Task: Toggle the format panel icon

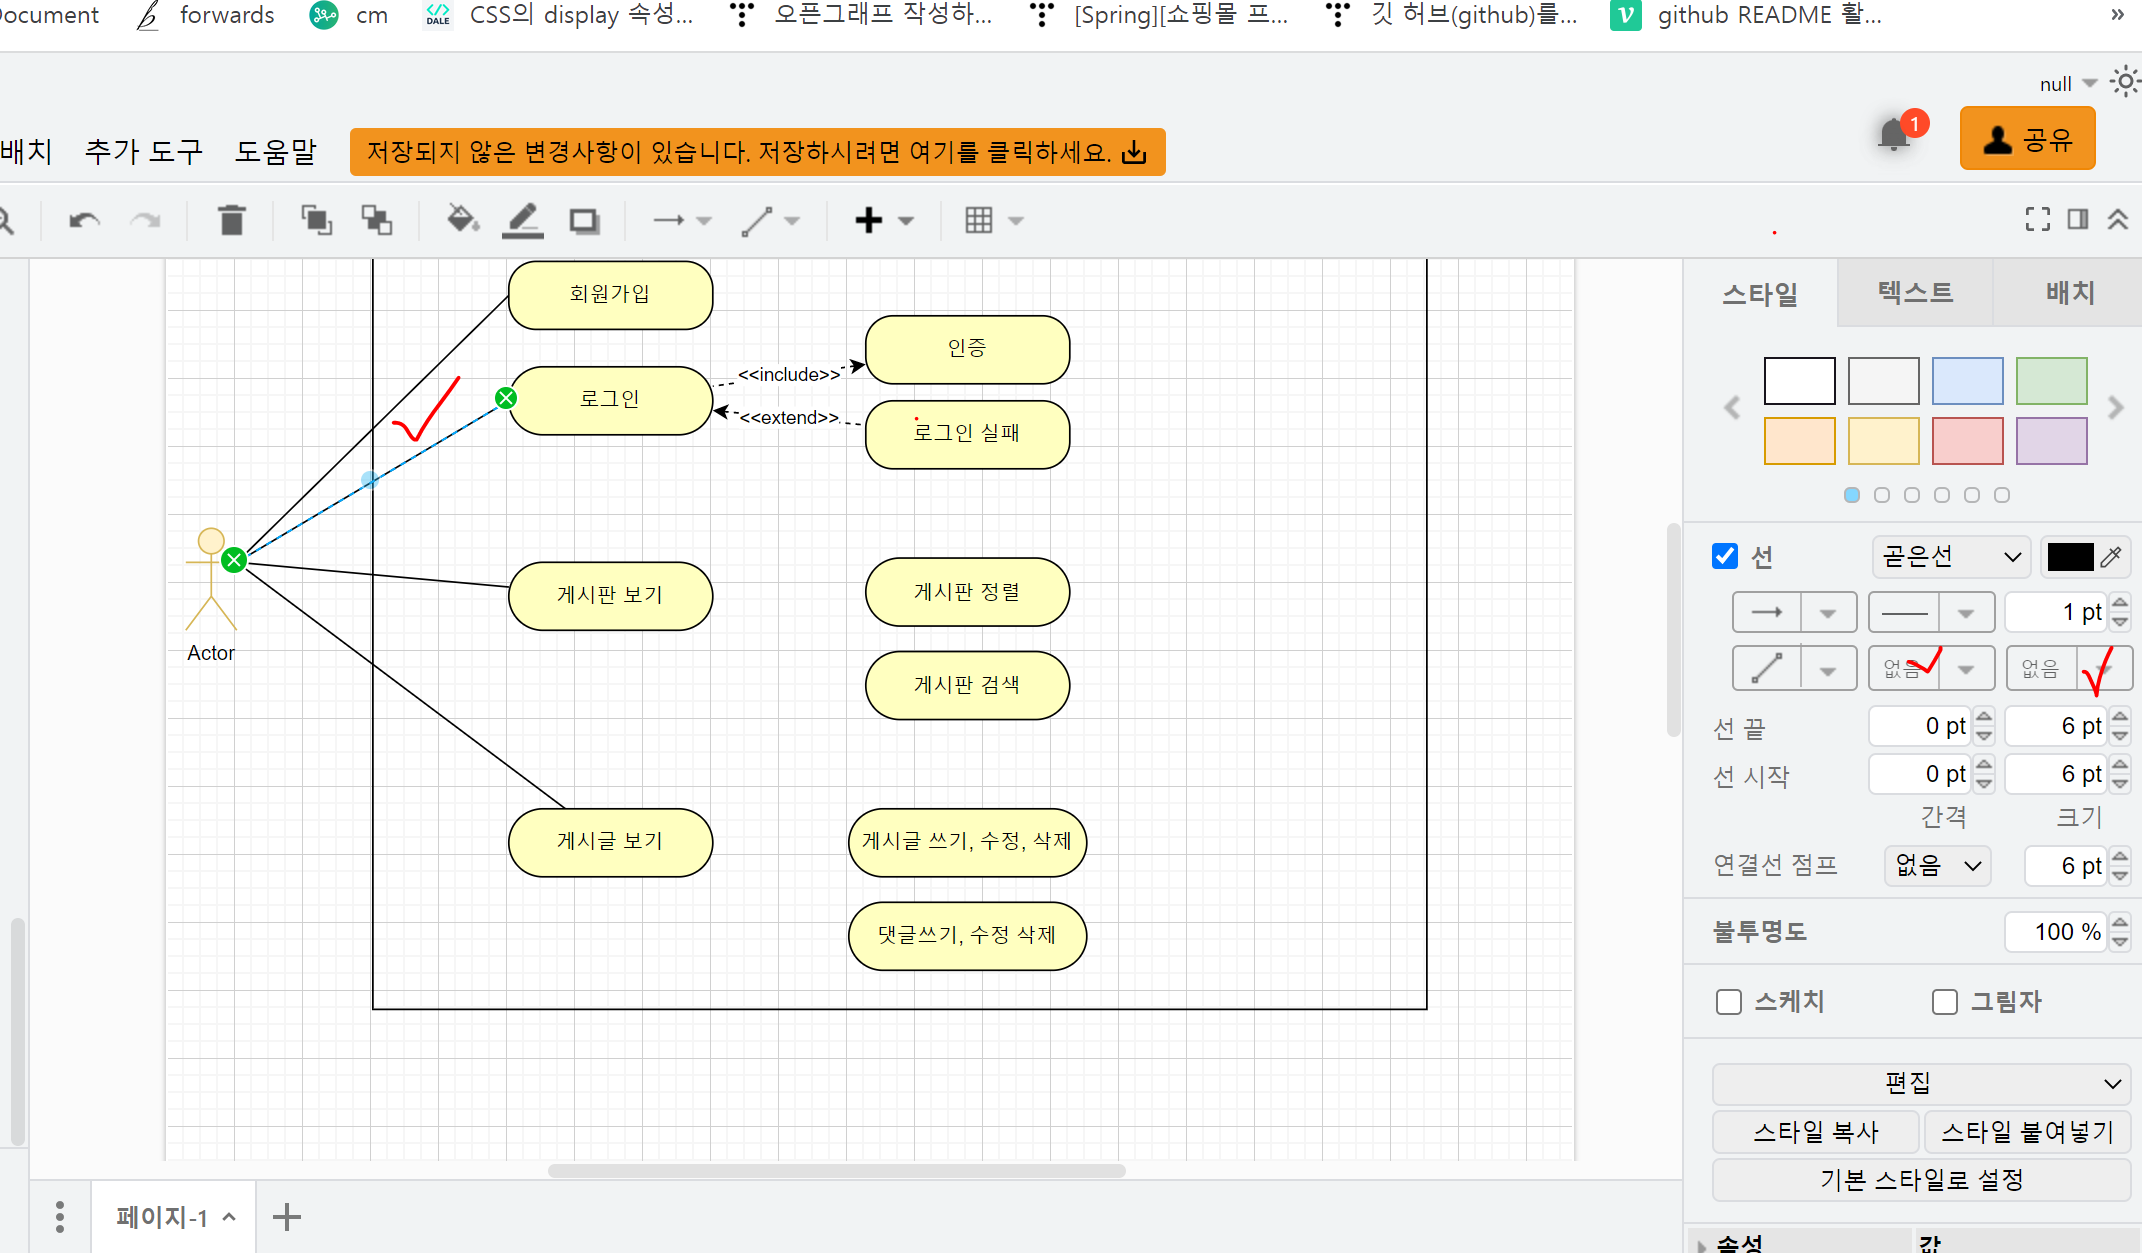Action: (2078, 219)
